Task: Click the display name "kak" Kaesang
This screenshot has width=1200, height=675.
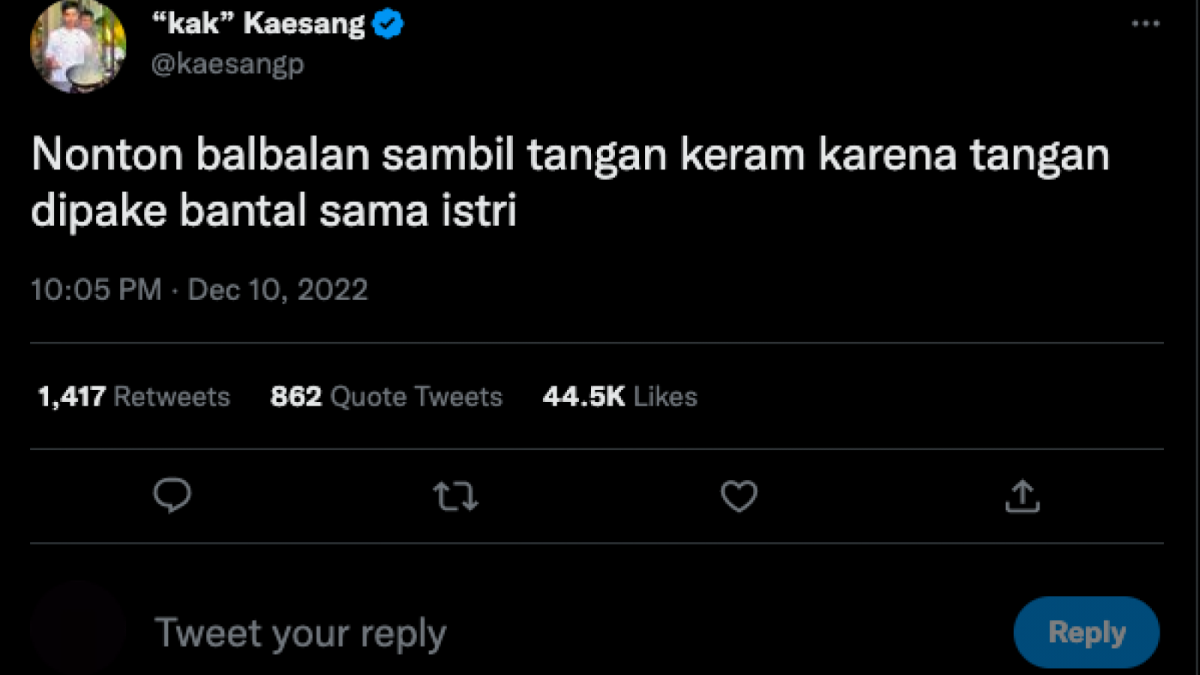Action: [255, 23]
